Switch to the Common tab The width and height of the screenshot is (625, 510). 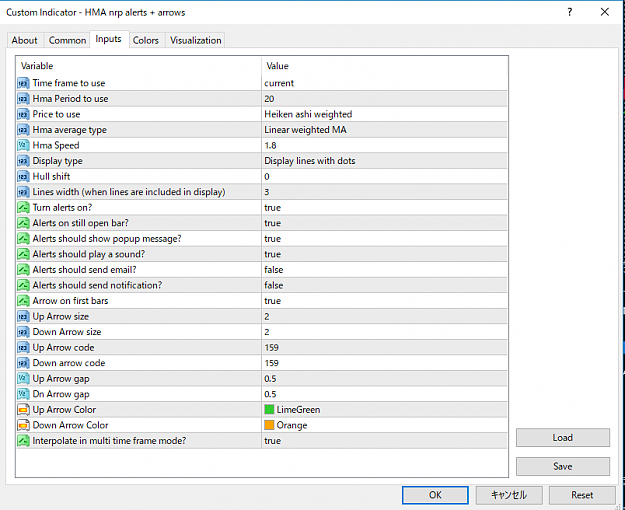click(67, 40)
